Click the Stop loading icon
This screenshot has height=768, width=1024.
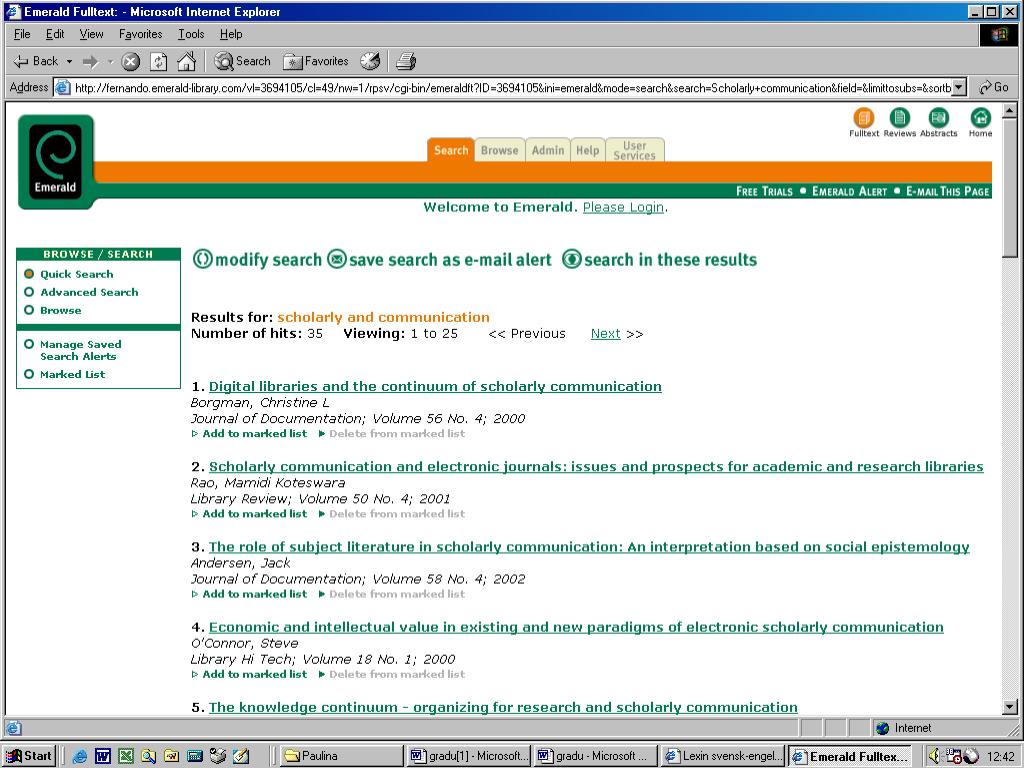[x=131, y=61]
